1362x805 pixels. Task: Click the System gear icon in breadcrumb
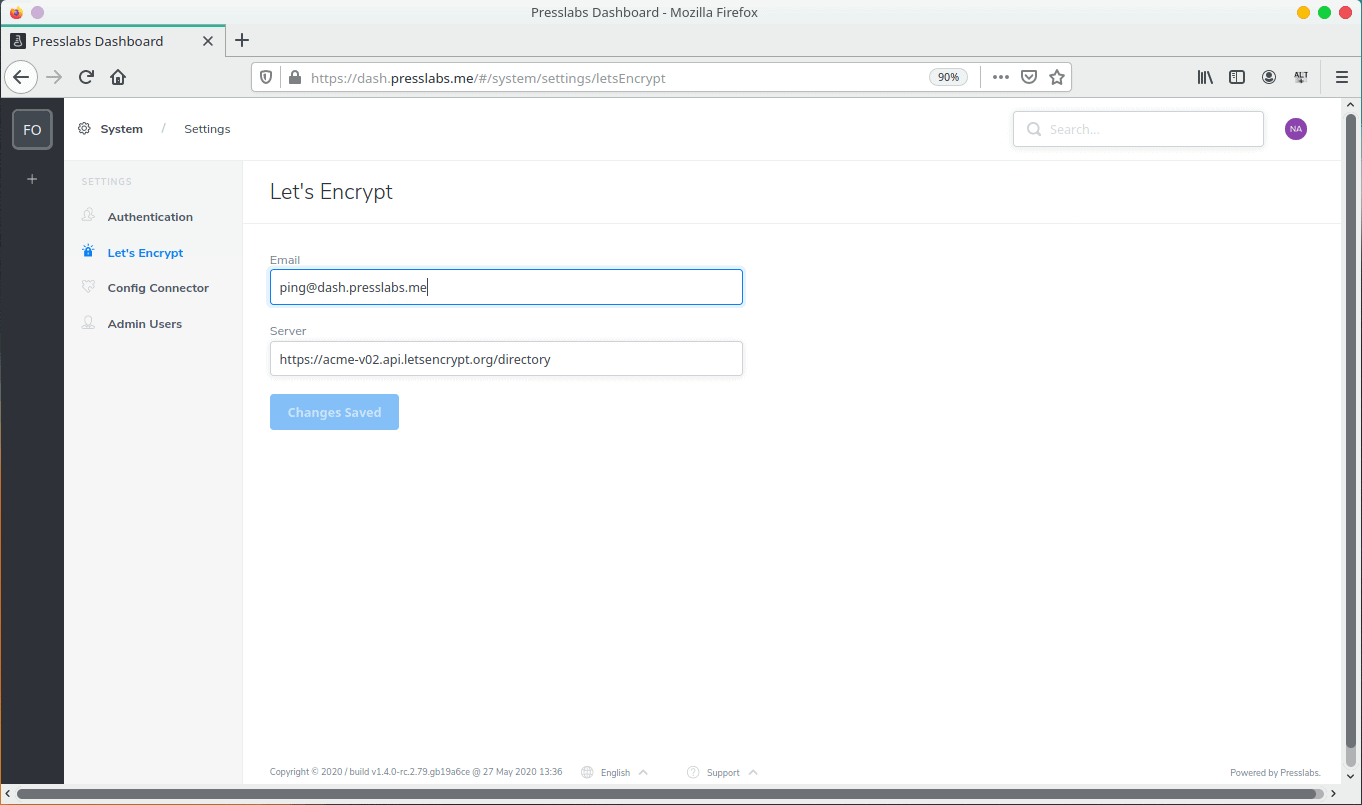tap(85, 129)
